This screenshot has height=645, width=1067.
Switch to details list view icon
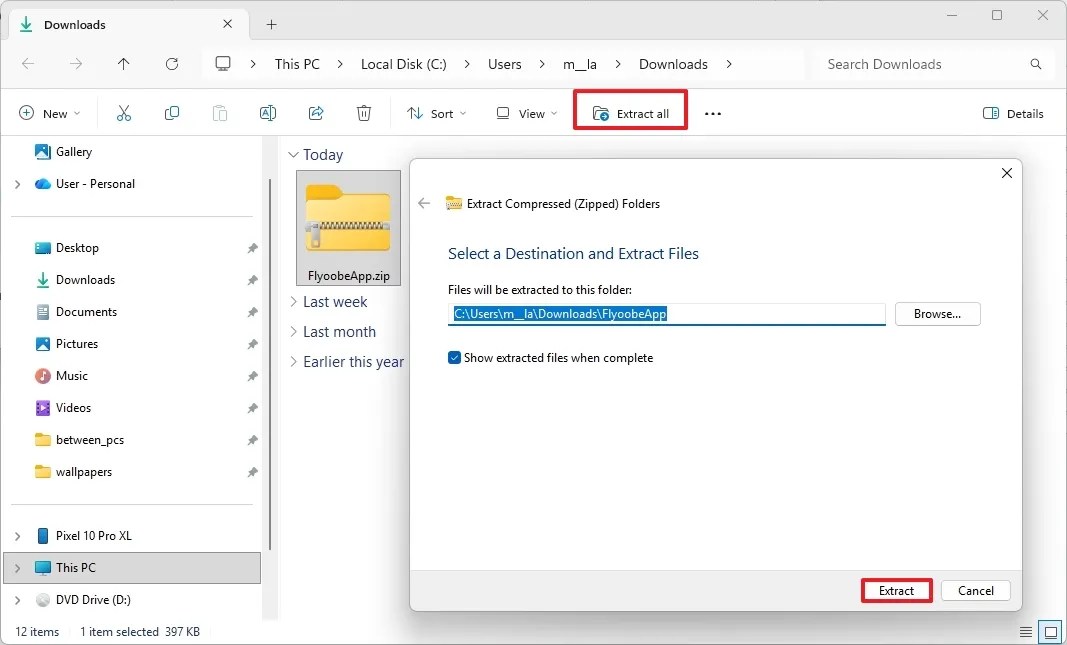click(x=1025, y=632)
